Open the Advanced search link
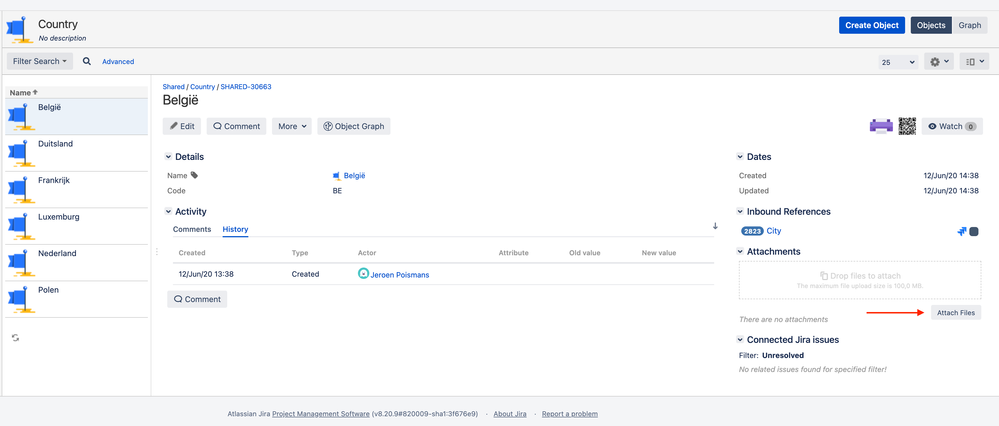The width and height of the screenshot is (999, 426). coord(118,62)
